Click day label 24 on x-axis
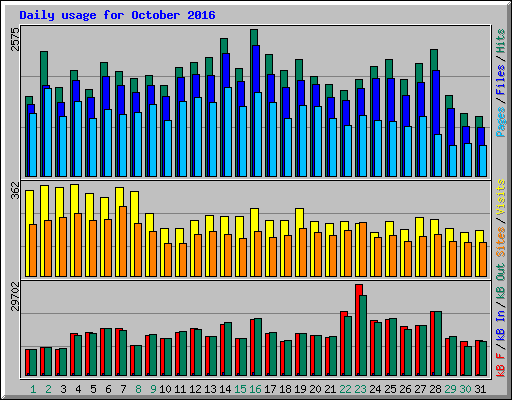The height and width of the screenshot is (400, 512). point(375,389)
